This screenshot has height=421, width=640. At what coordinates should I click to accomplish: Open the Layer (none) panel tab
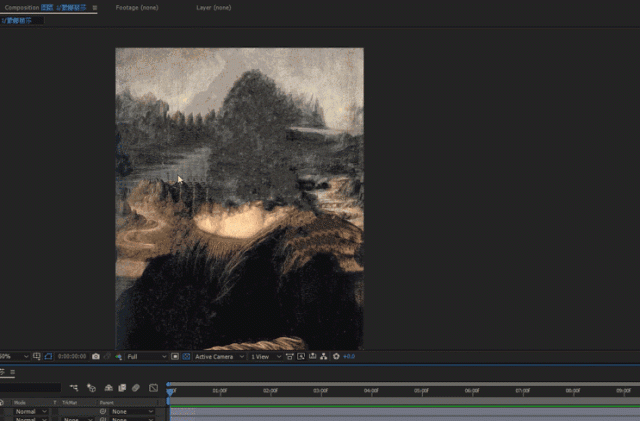[x=213, y=7]
